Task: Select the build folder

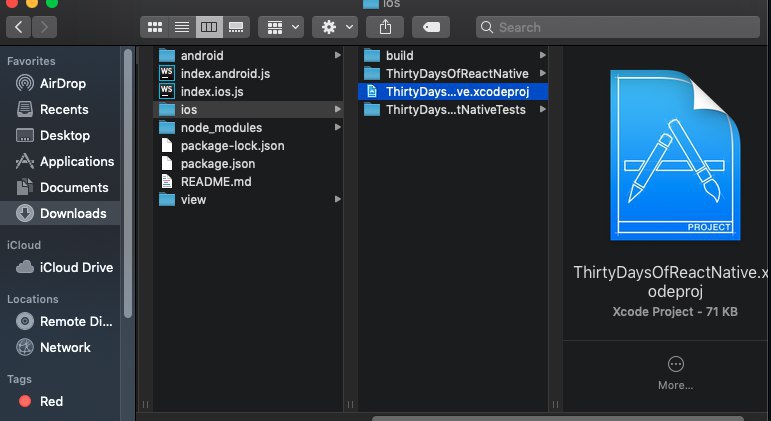Action: coord(453,56)
